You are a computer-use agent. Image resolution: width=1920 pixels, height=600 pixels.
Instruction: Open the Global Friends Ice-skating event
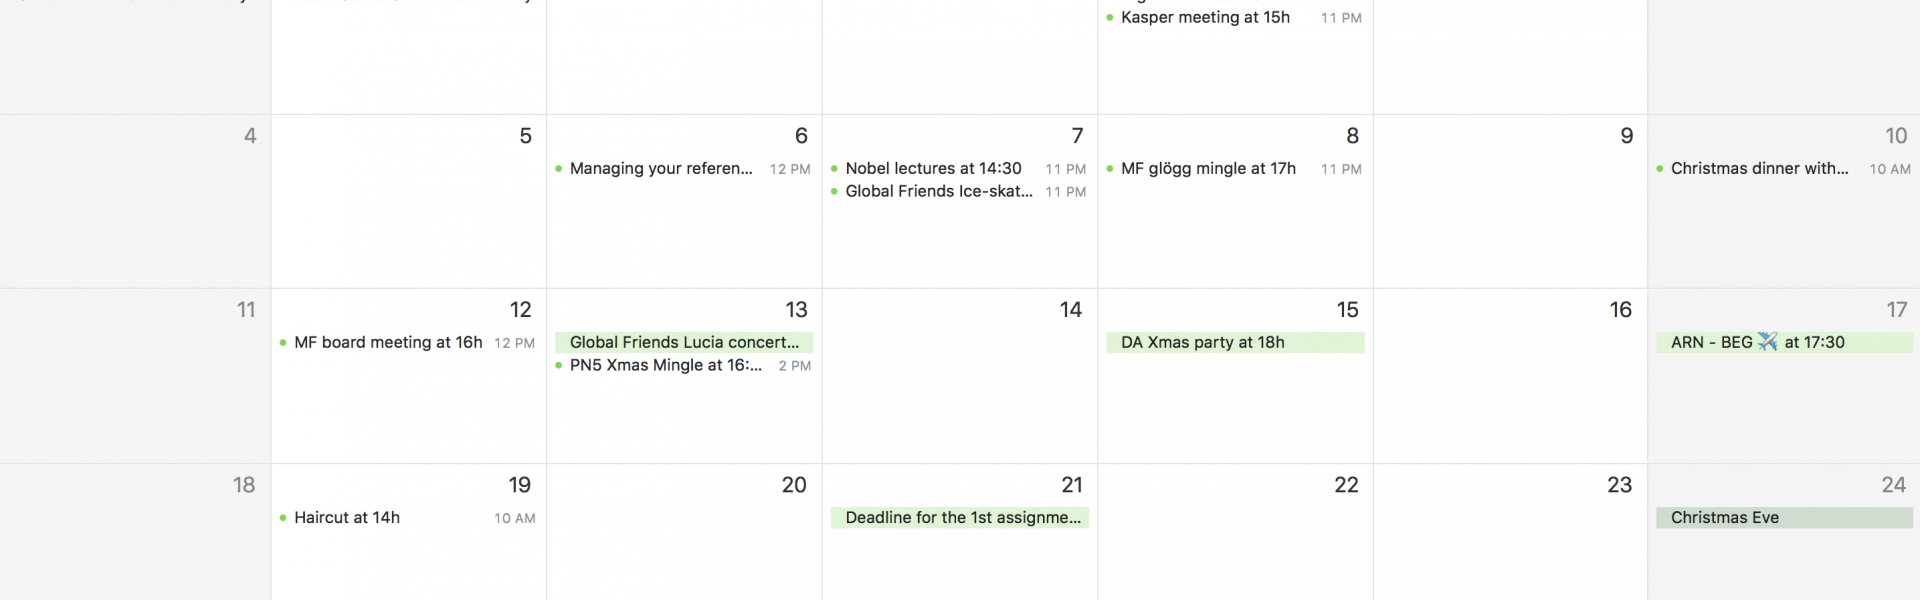(959, 192)
